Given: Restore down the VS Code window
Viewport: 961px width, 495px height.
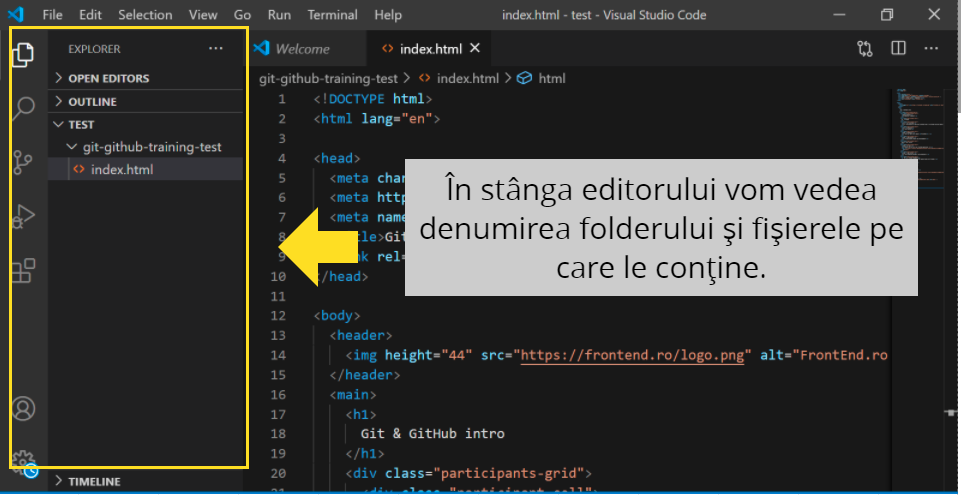Looking at the screenshot, I should 886,15.
